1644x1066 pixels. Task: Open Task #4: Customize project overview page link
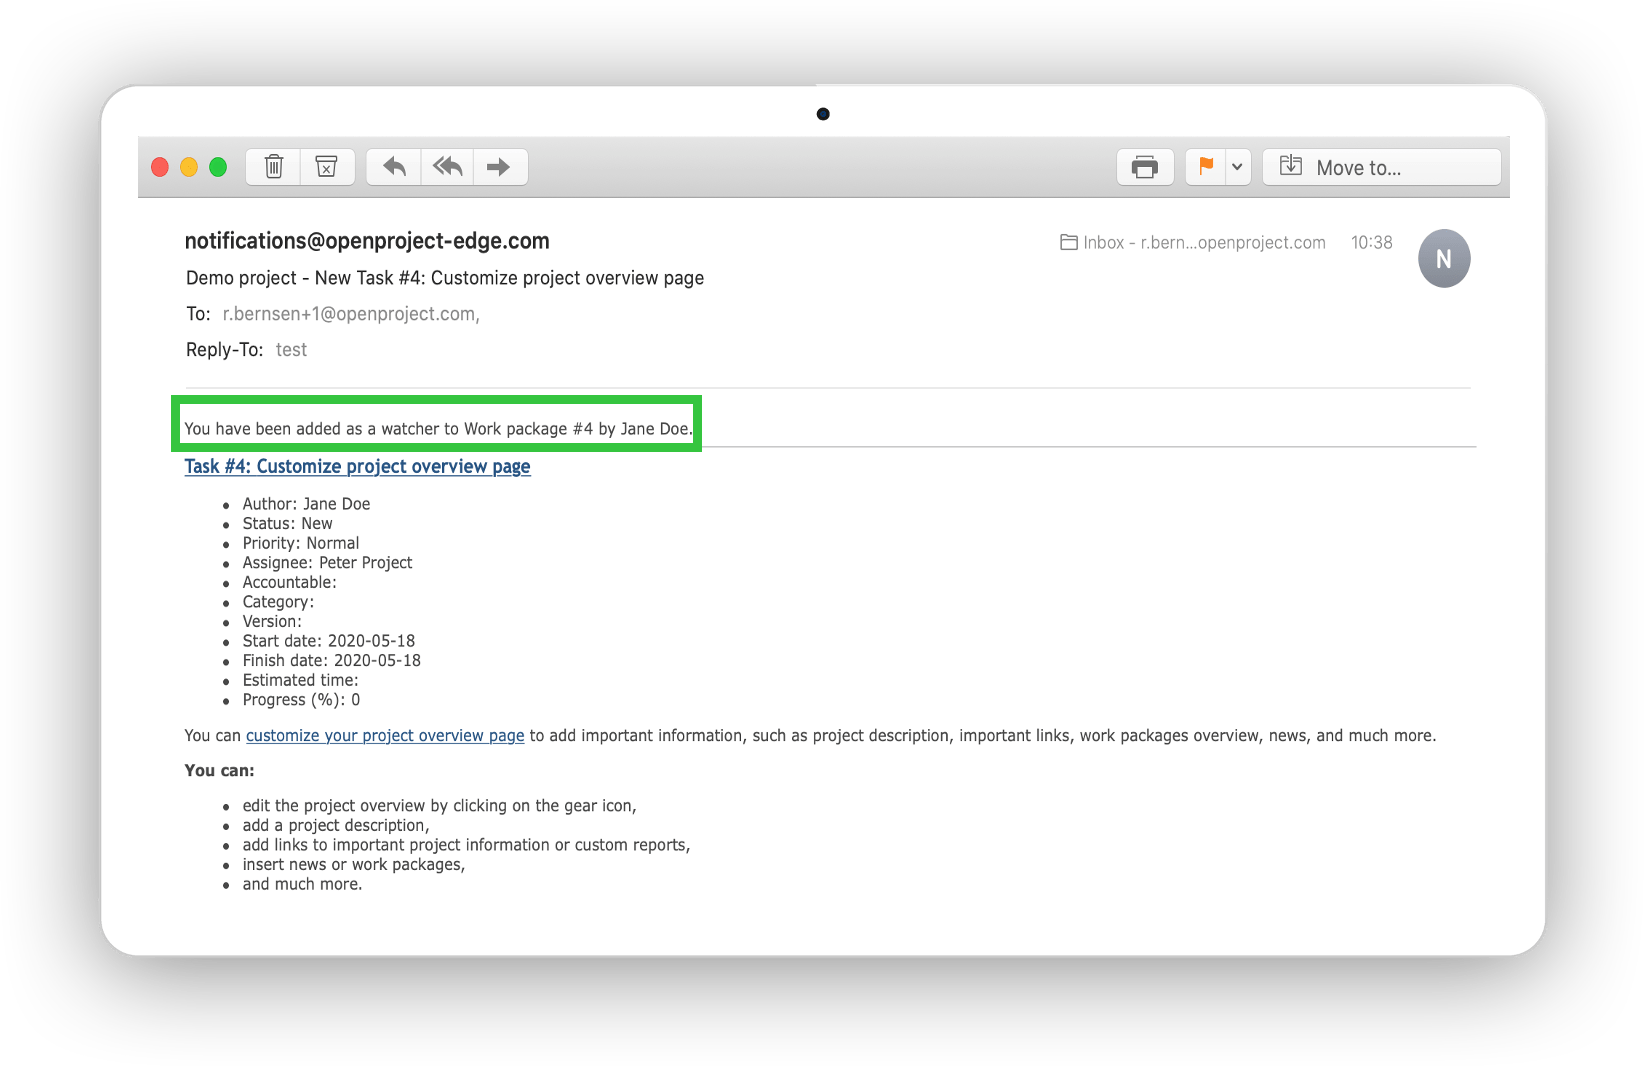(357, 466)
